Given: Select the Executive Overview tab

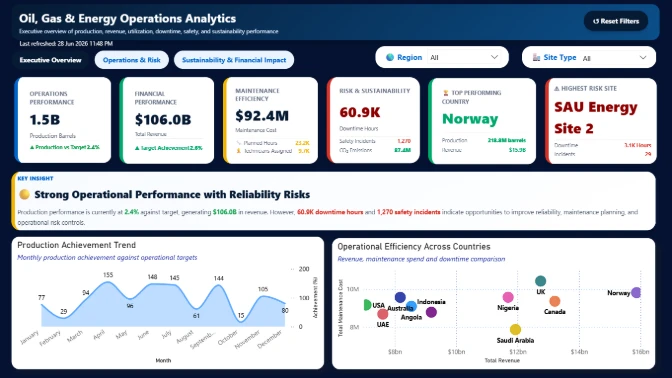Looking at the screenshot, I should [x=51, y=60].
